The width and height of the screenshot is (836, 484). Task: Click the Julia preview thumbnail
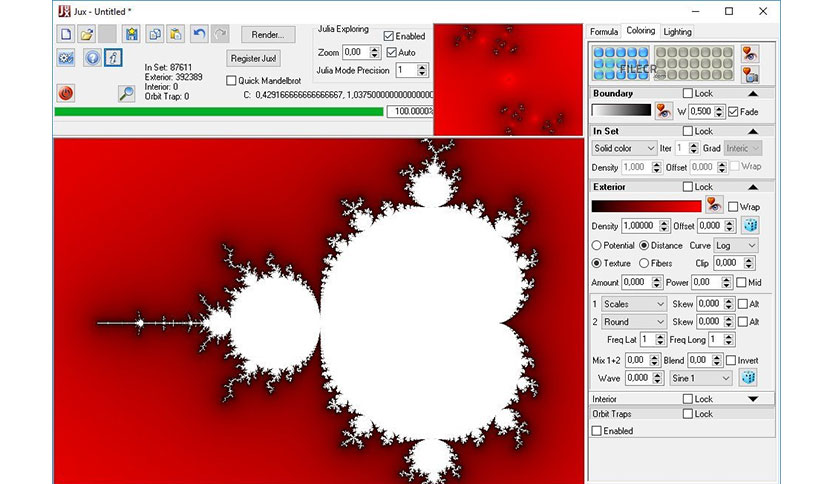[x=508, y=79]
